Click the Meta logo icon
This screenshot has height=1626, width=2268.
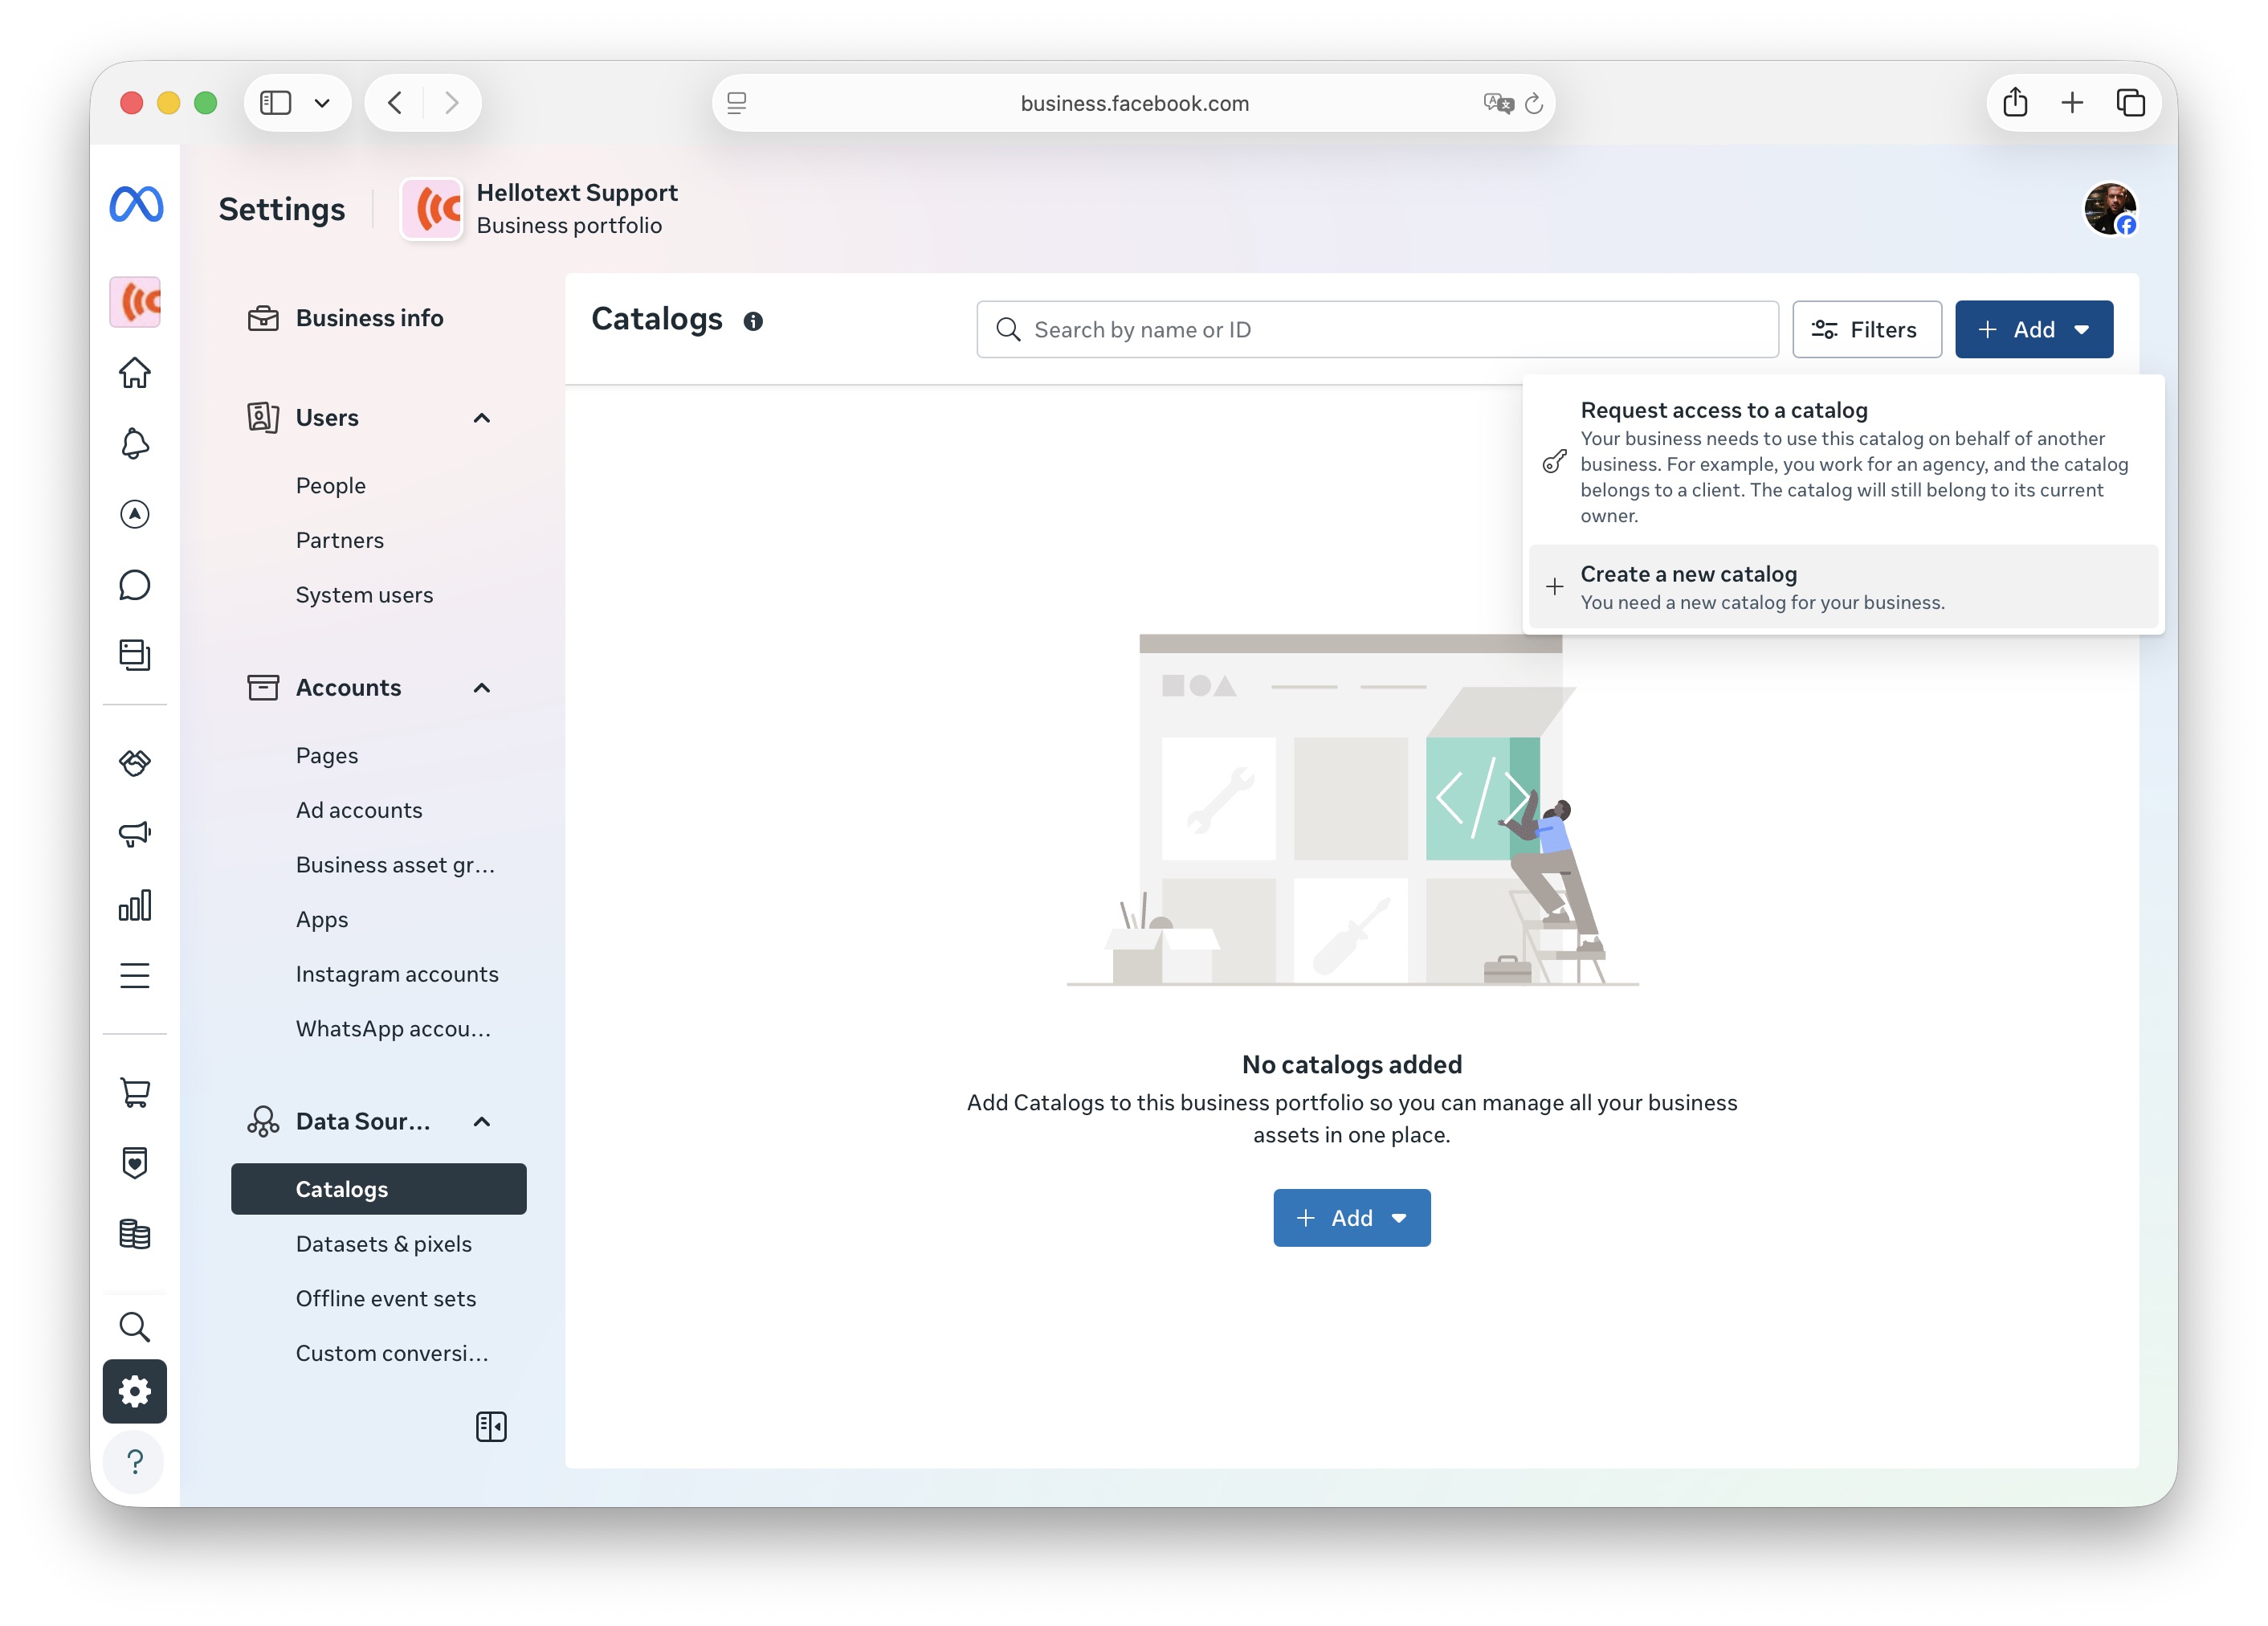coord(136,205)
